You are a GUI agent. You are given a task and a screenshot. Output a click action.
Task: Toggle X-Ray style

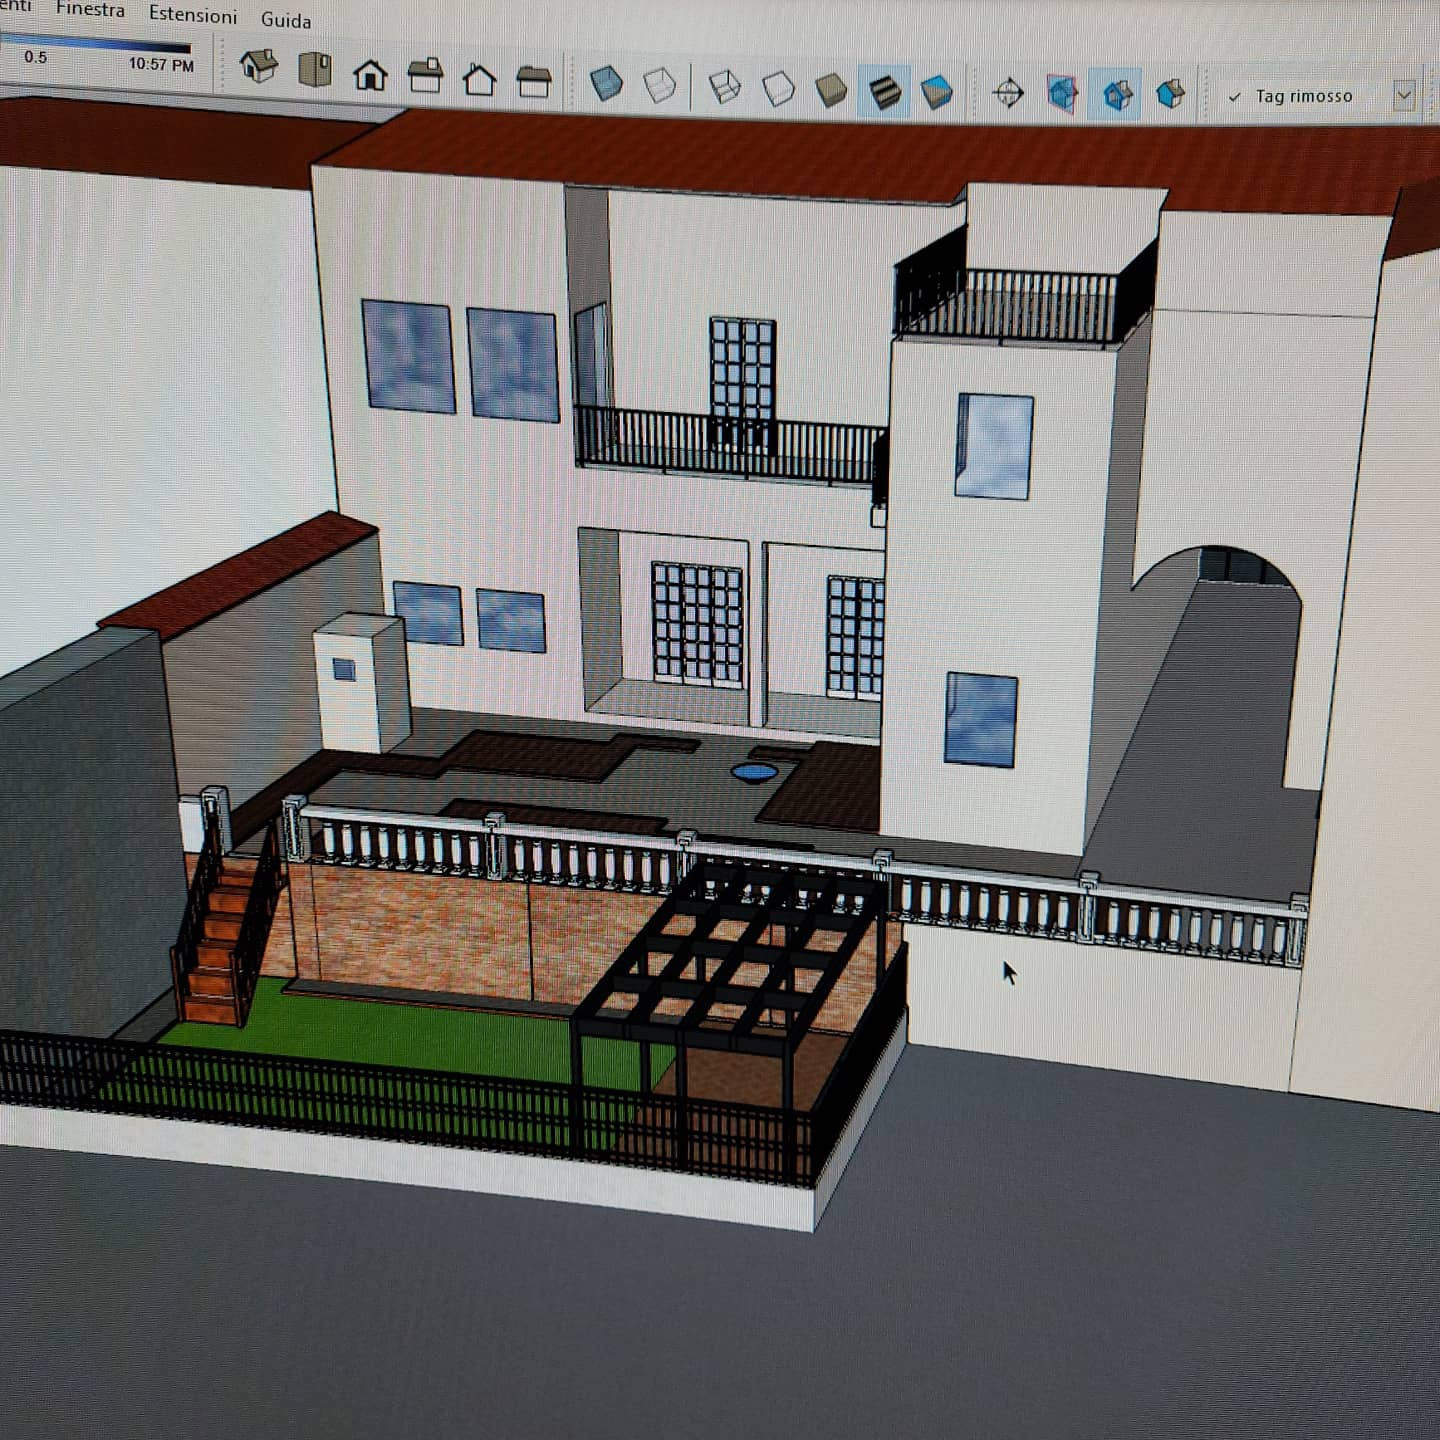click(x=606, y=83)
